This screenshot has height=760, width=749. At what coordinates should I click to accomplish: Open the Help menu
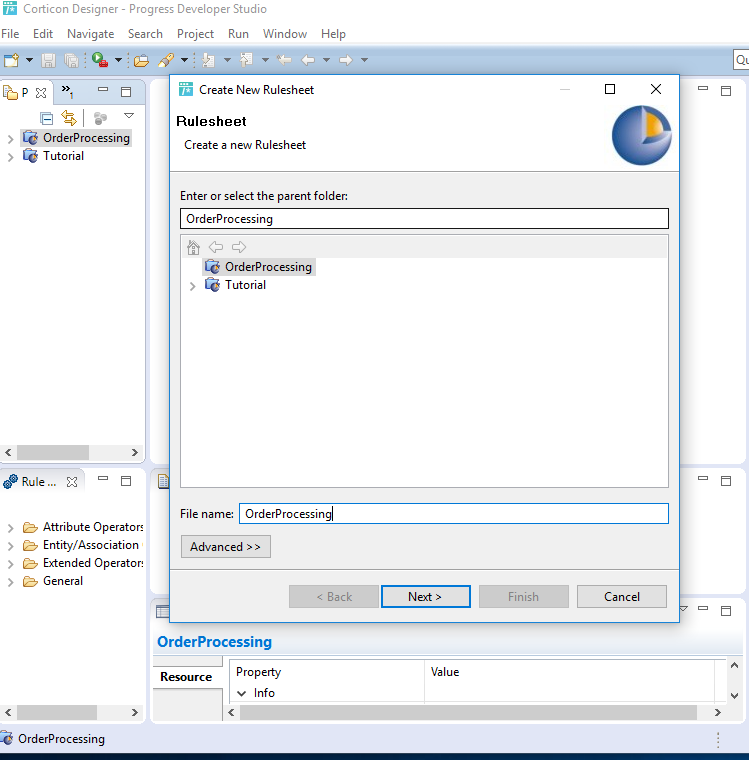coord(333,34)
